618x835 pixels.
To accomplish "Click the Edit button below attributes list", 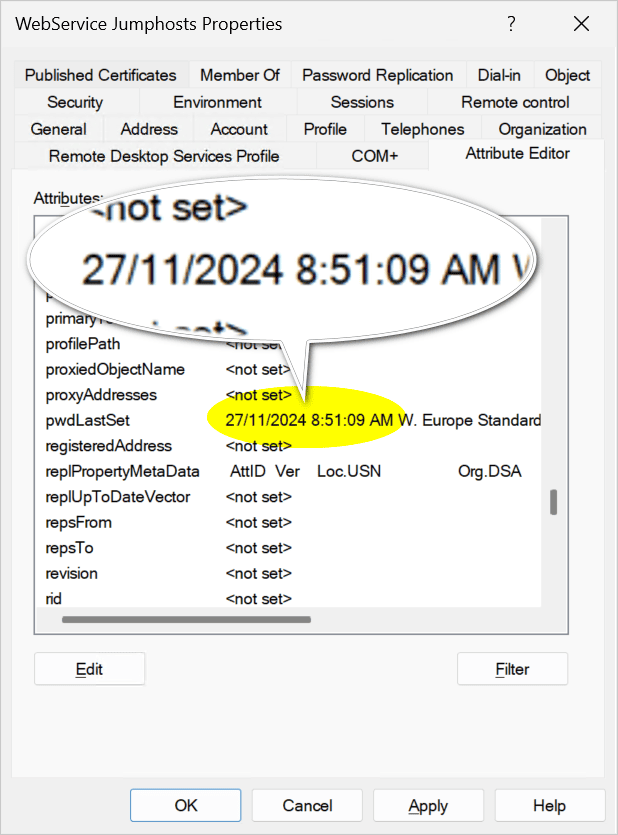I will point(89,669).
